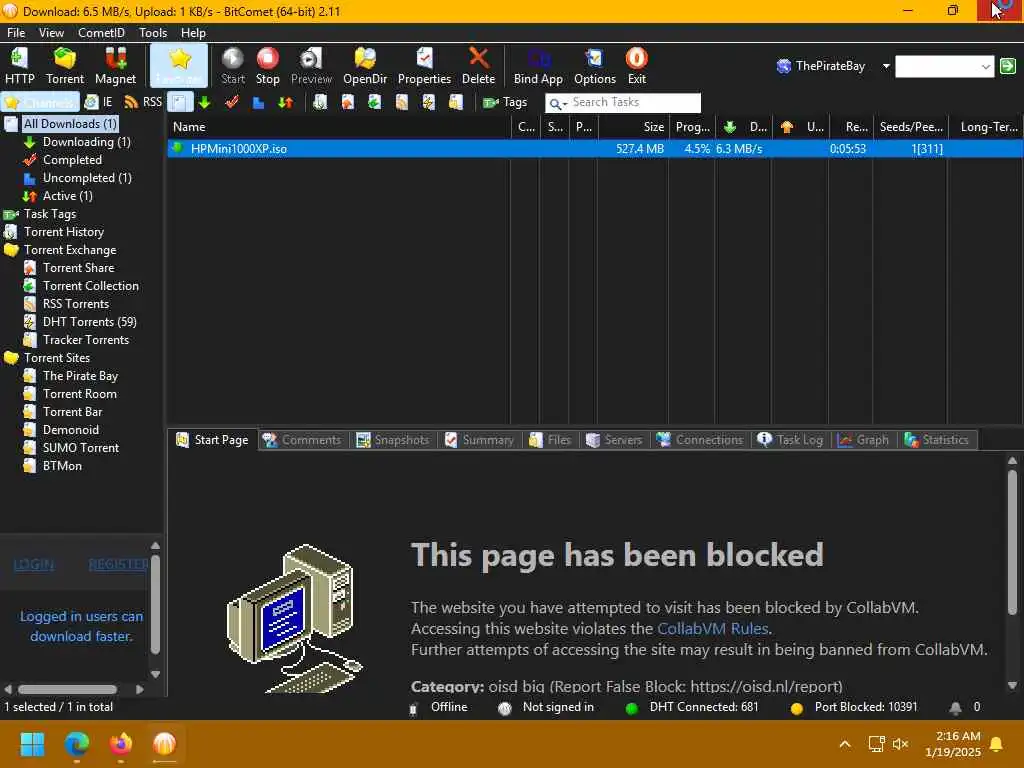Sort the task list by the Size column header
1024x768 pixels.
click(632, 127)
